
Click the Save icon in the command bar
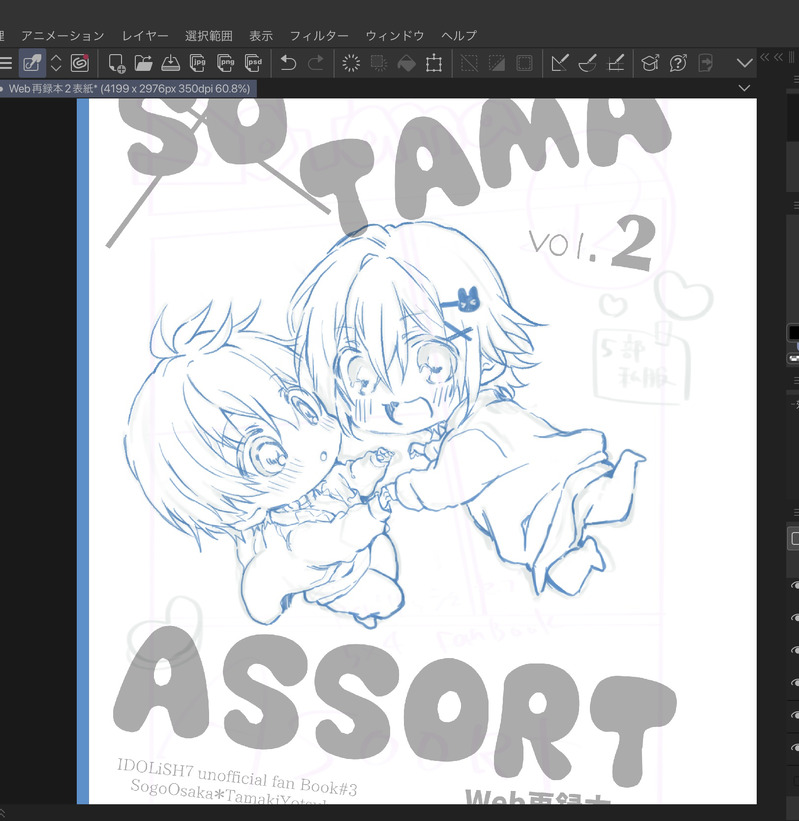[170, 63]
